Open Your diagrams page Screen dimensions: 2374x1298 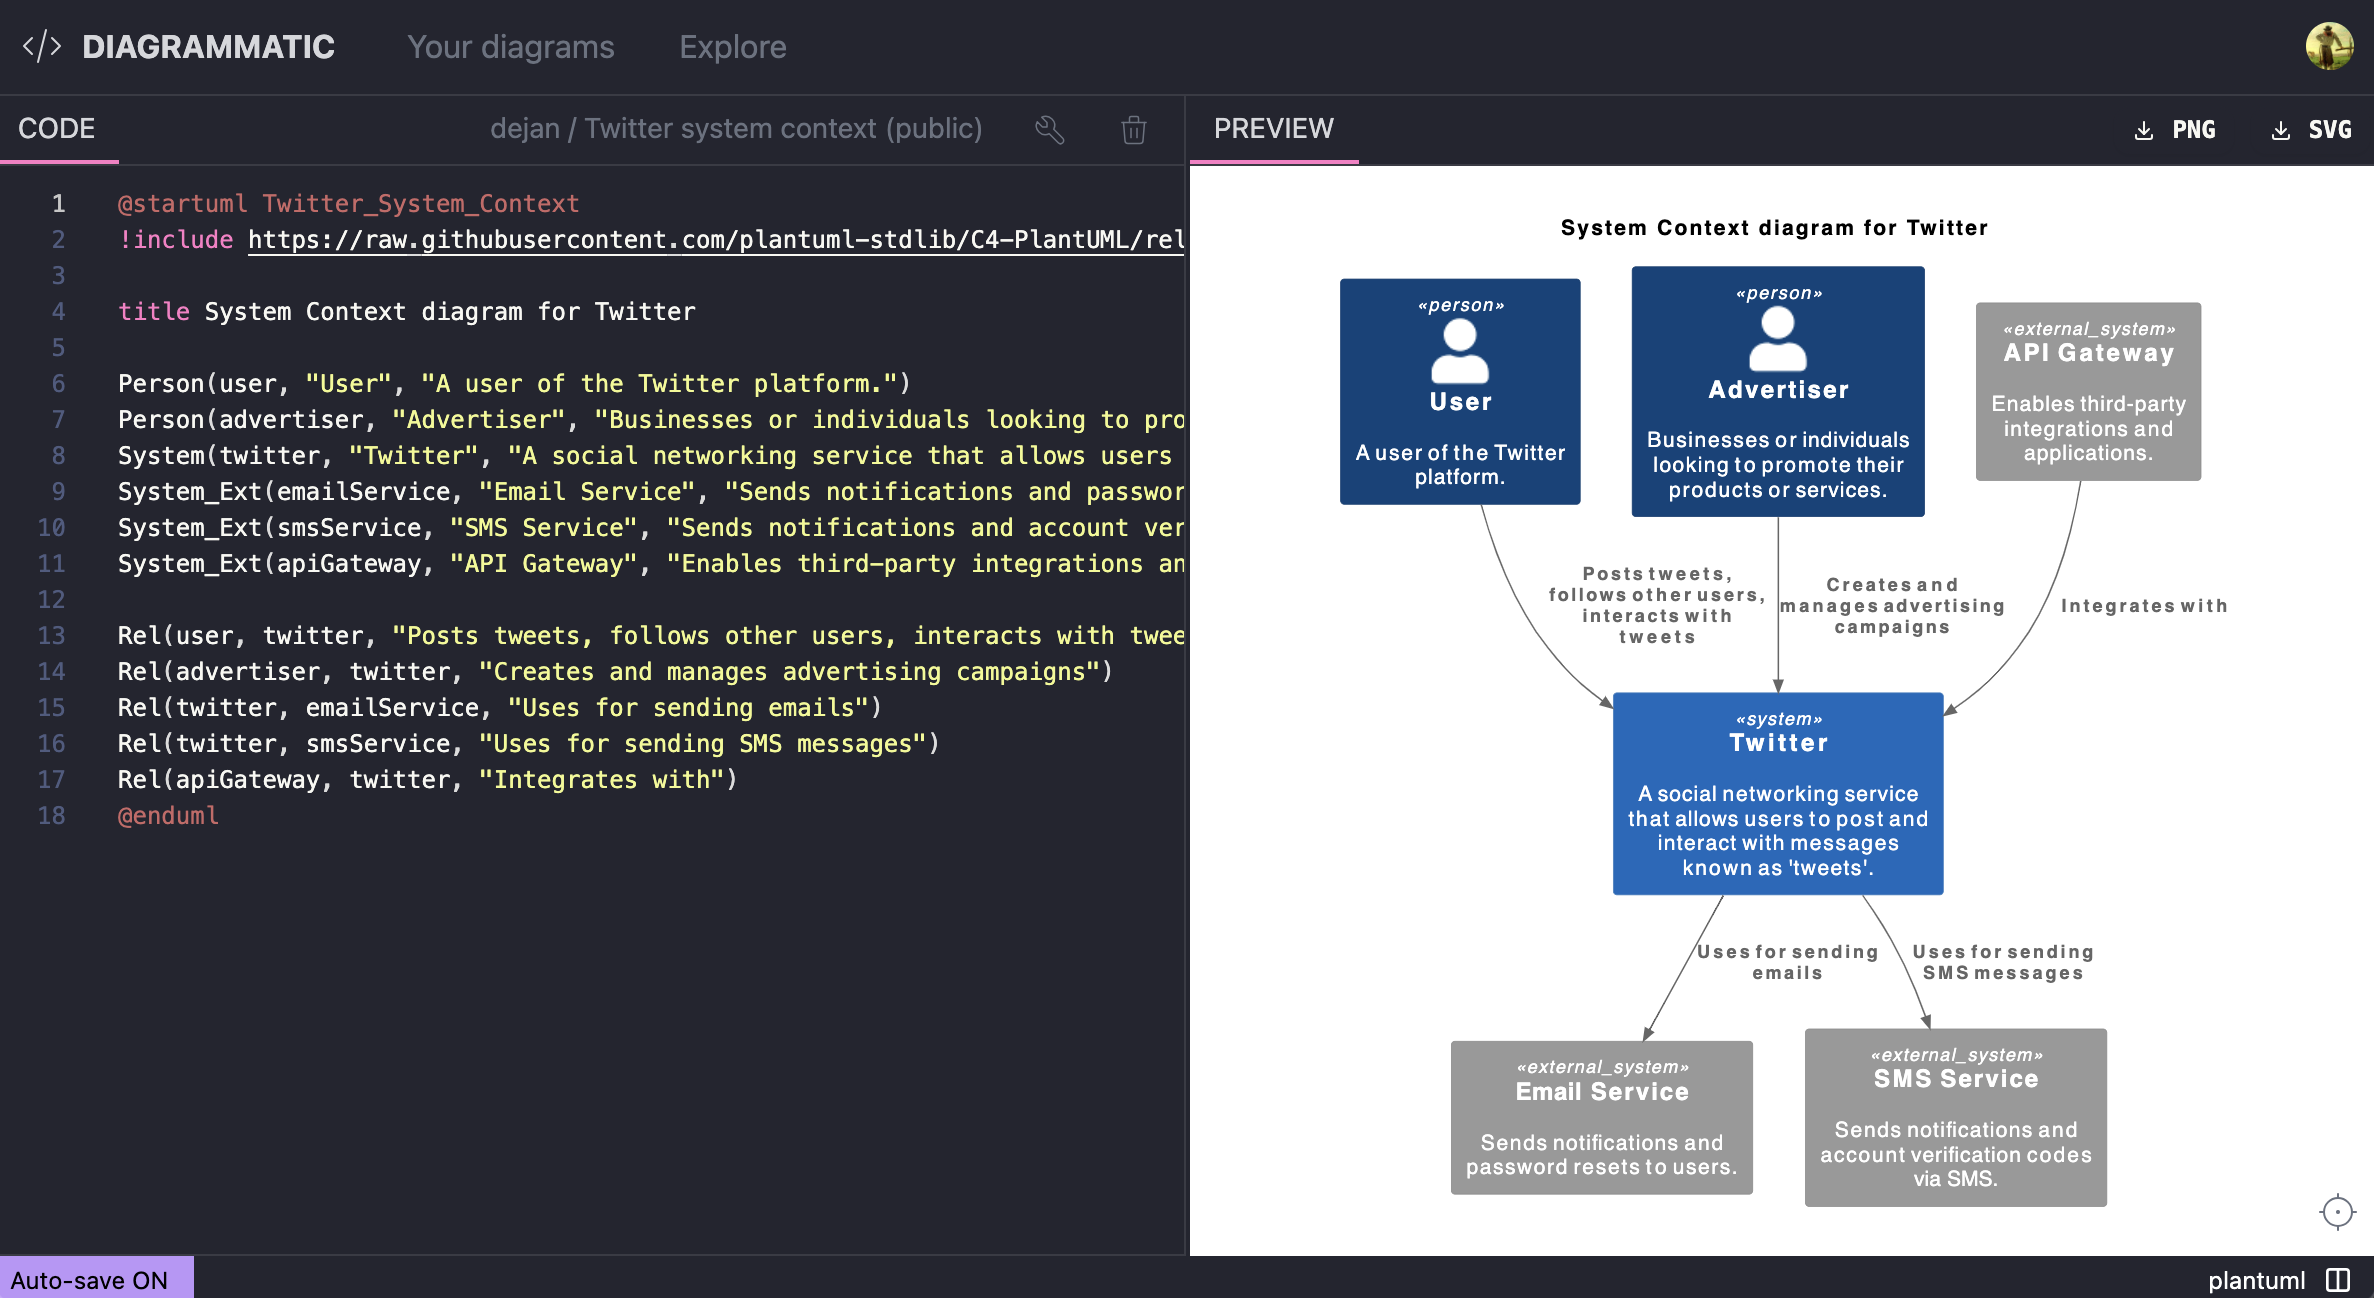click(511, 47)
